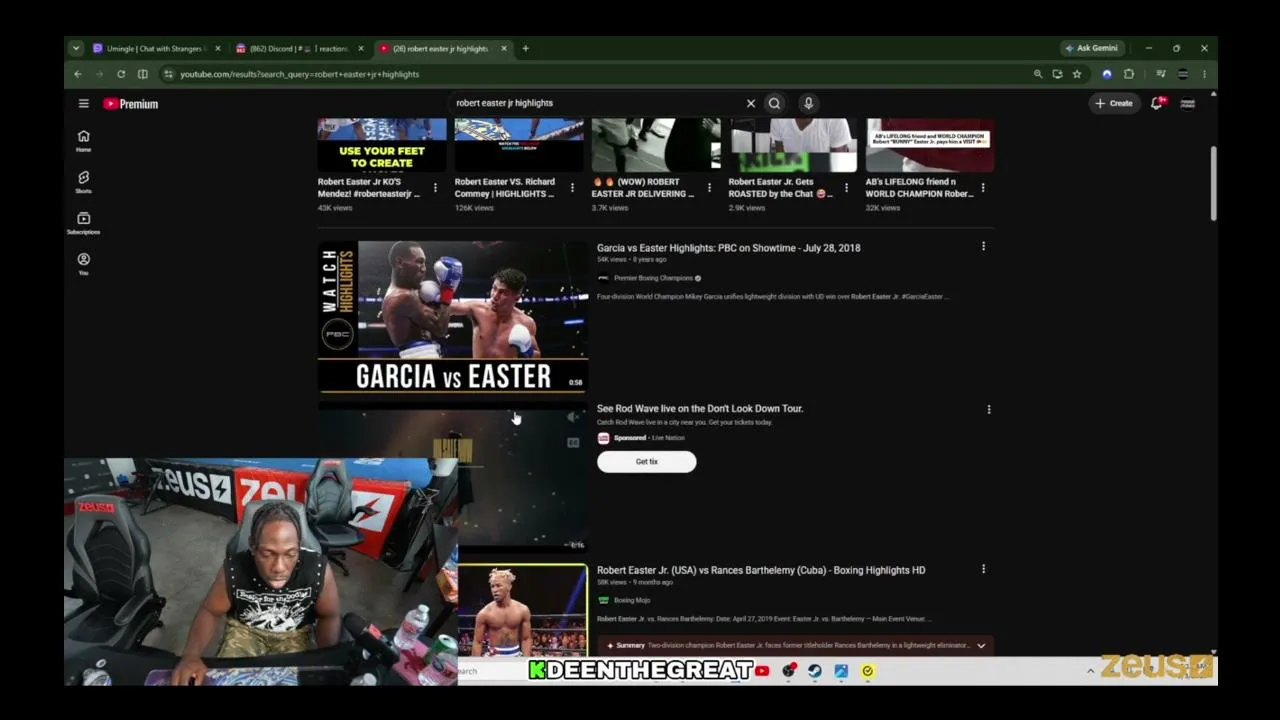This screenshot has width=1280, height=720.
Task: Go back in the browser
Action: tap(78, 74)
